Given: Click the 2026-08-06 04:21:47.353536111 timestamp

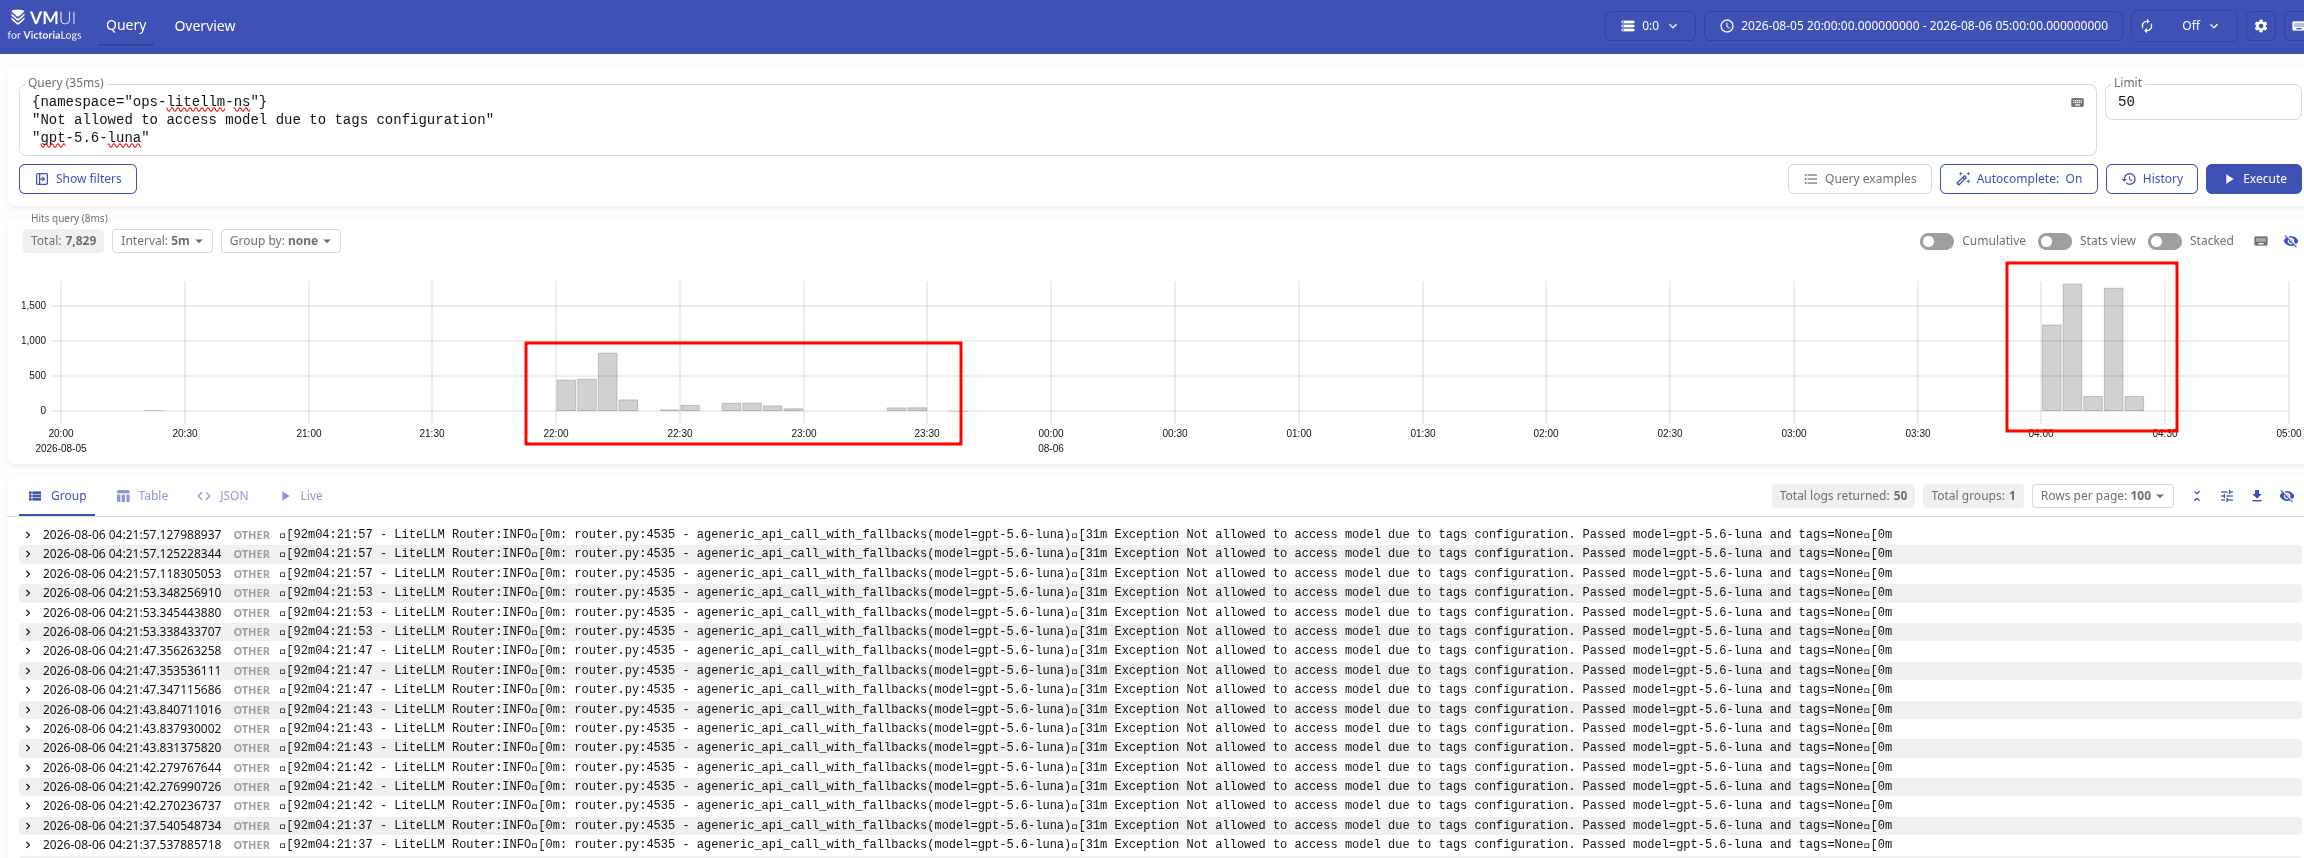Looking at the screenshot, I should click(132, 671).
